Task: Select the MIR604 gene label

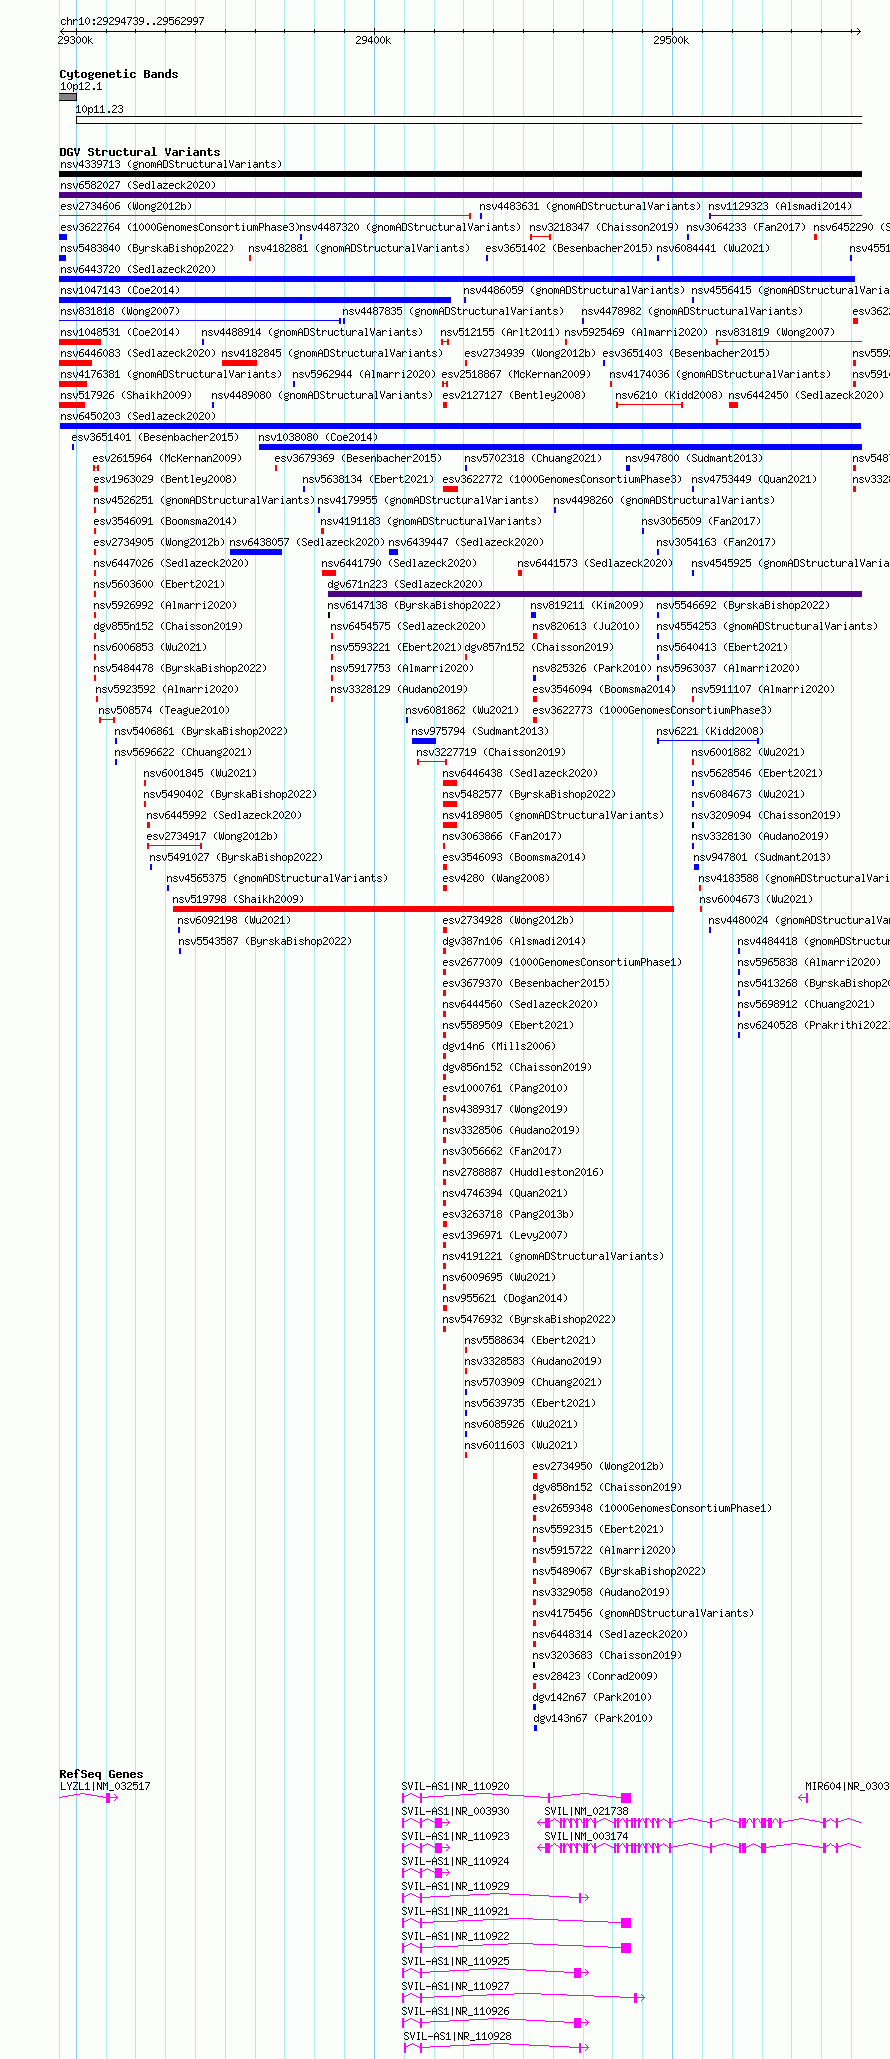Action: click(x=847, y=1786)
